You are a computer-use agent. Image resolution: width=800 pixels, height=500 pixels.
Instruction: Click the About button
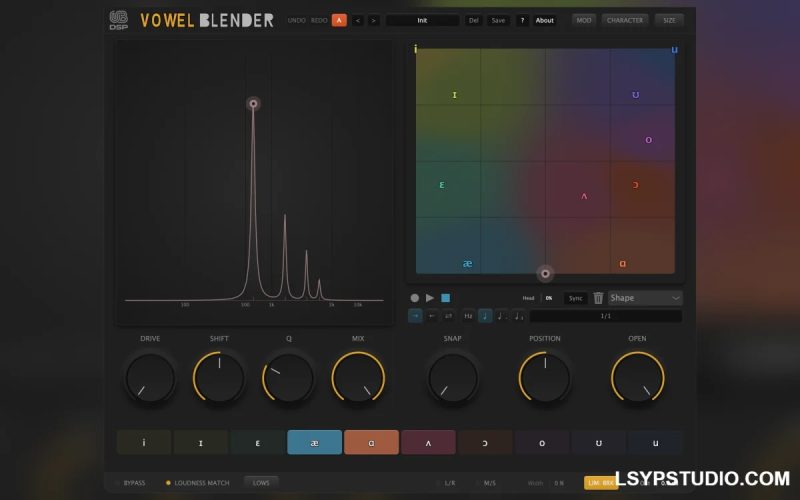(544, 20)
